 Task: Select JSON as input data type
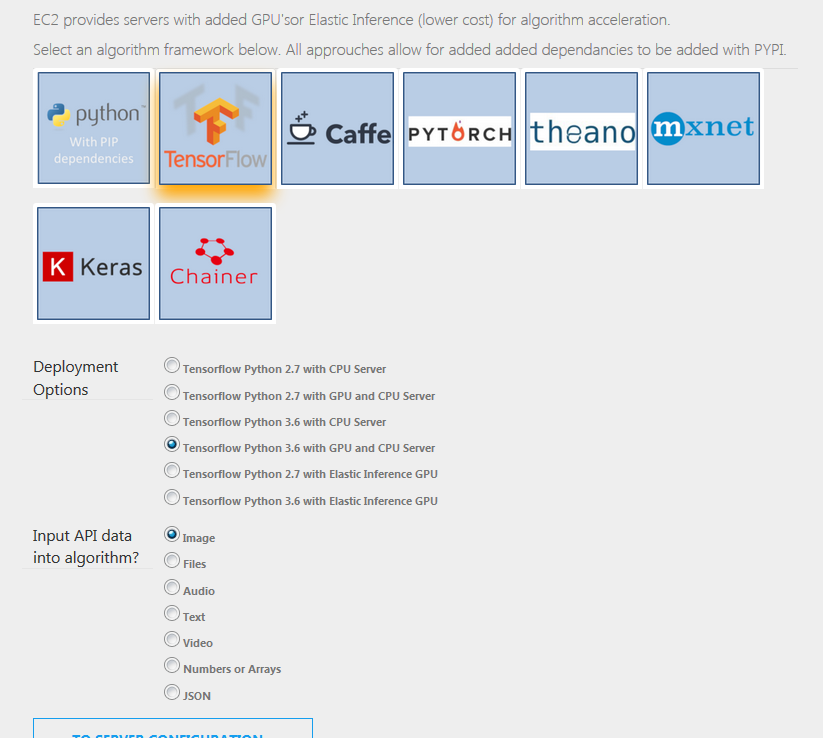click(x=172, y=692)
